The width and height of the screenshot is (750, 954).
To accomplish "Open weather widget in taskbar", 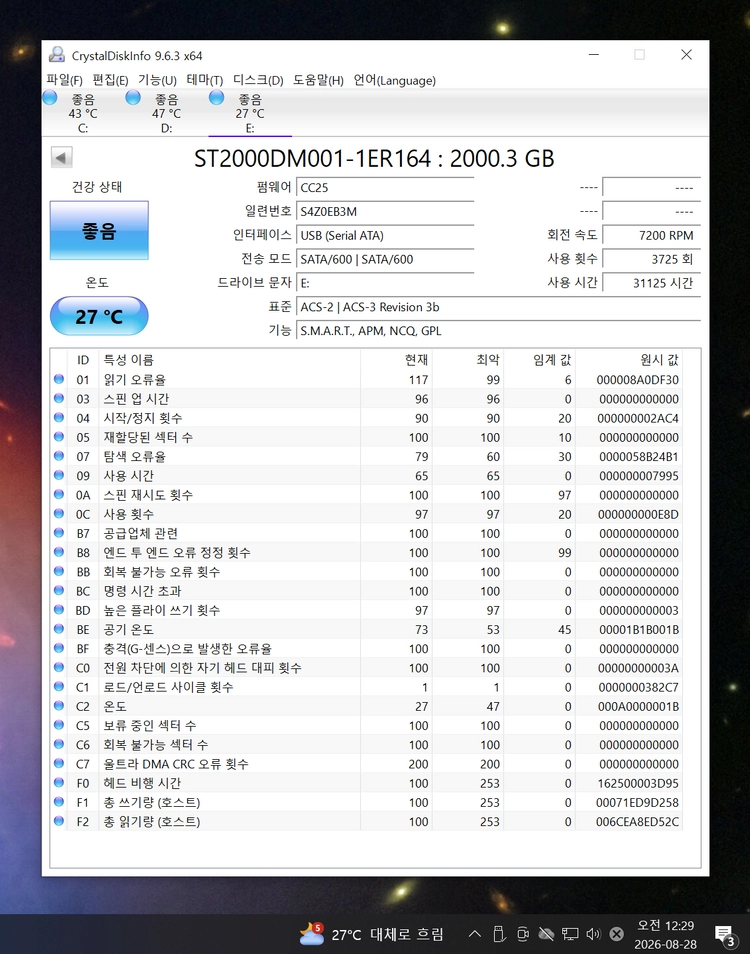I will (x=372, y=934).
